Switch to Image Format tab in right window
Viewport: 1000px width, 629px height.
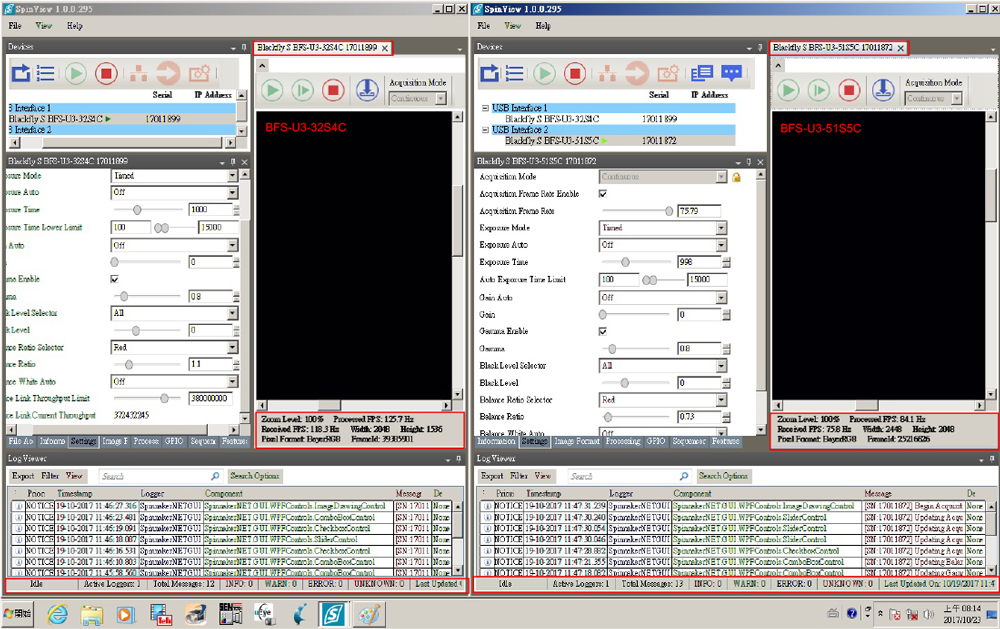577,441
